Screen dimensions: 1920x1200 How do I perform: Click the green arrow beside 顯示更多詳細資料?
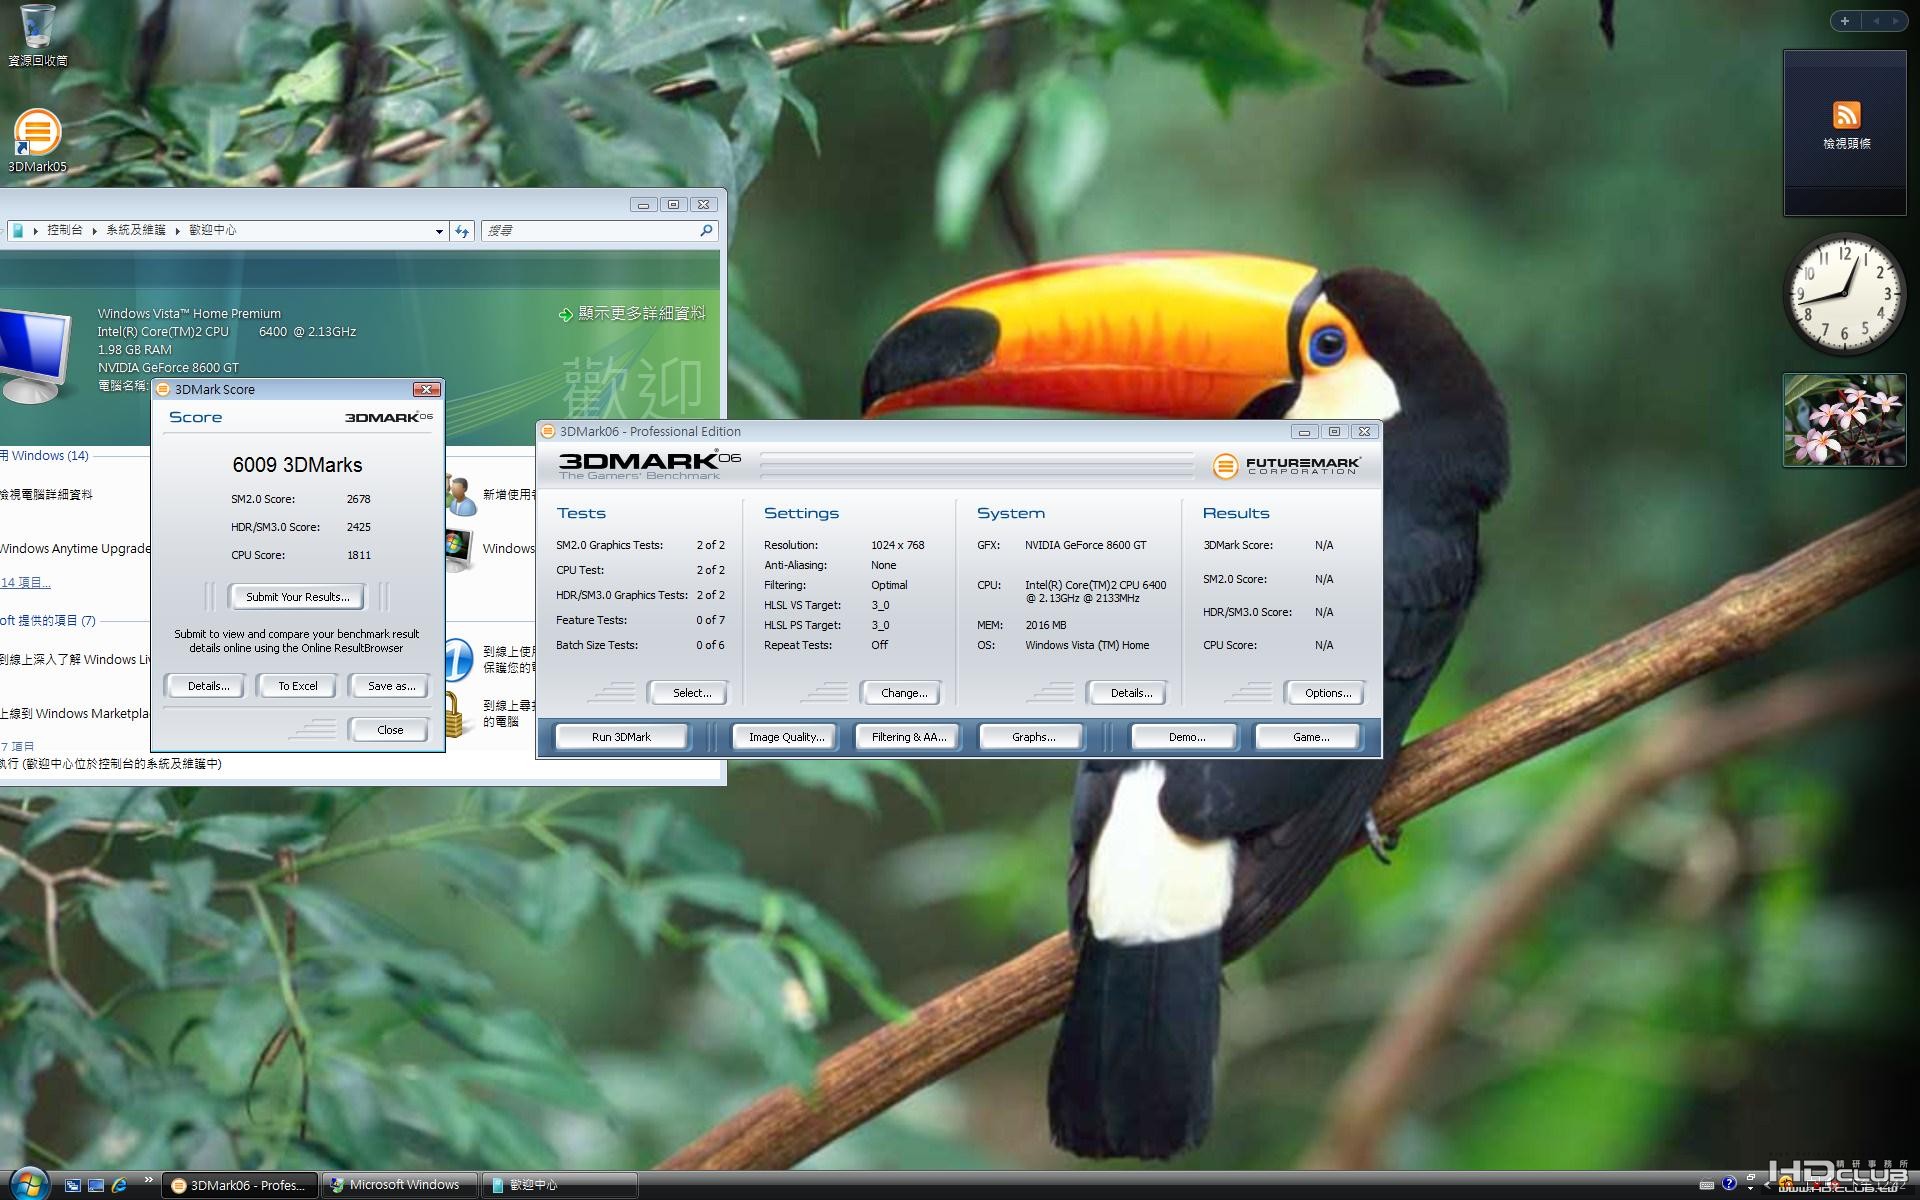pos(566,315)
